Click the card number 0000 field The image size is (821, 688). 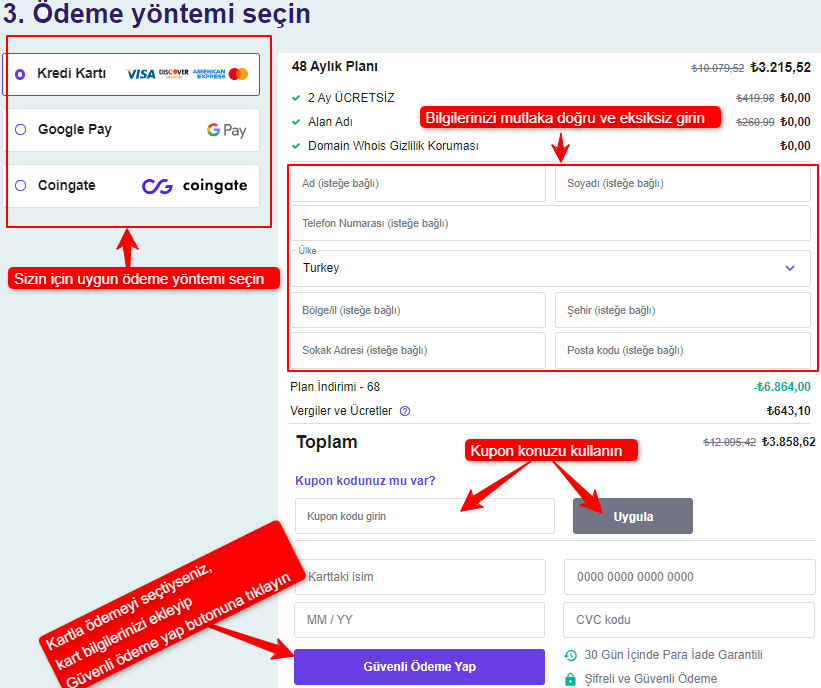[x=689, y=576]
